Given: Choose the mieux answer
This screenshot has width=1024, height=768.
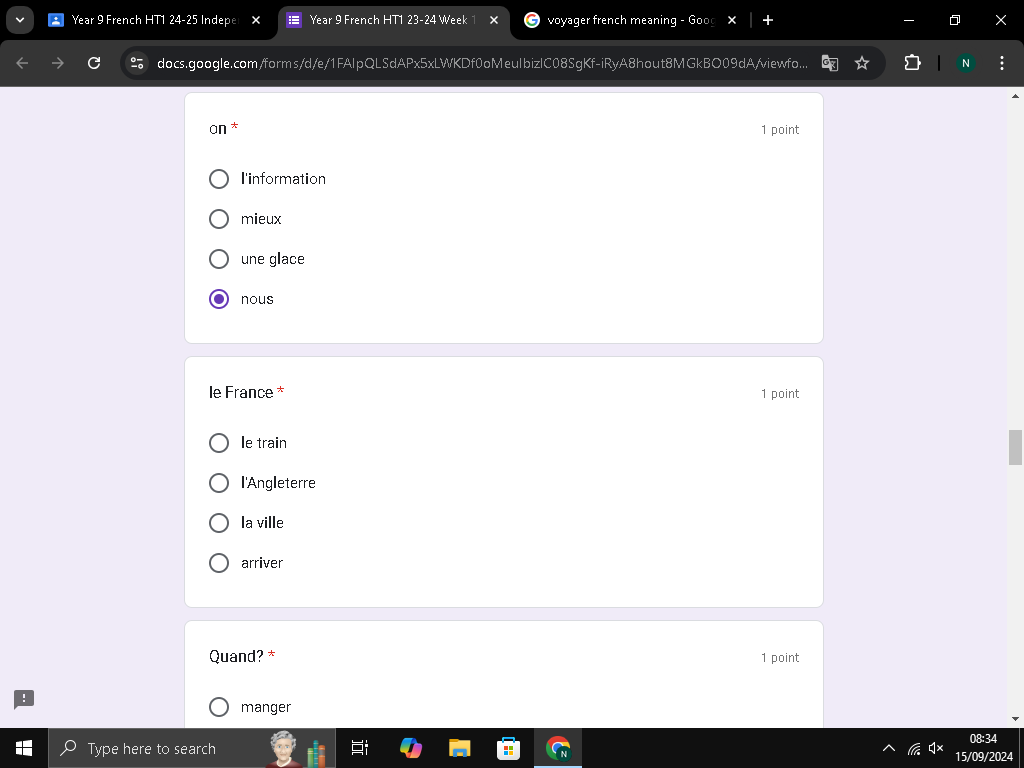Looking at the screenshot, I should pos(219,219).
